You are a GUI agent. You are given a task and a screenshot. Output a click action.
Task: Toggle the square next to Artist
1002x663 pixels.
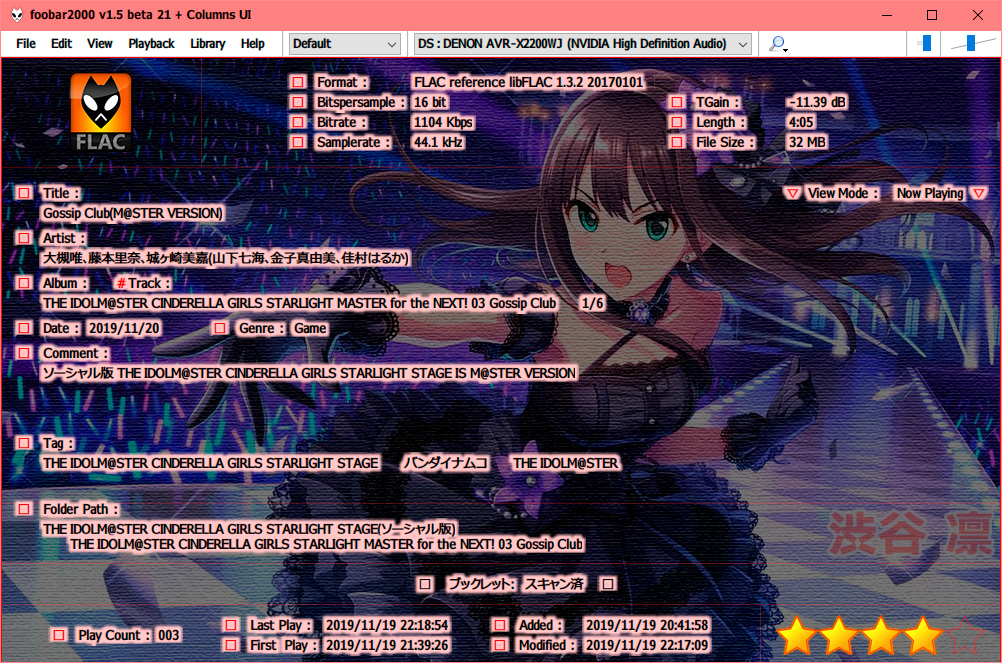click(x=24, y=238)
